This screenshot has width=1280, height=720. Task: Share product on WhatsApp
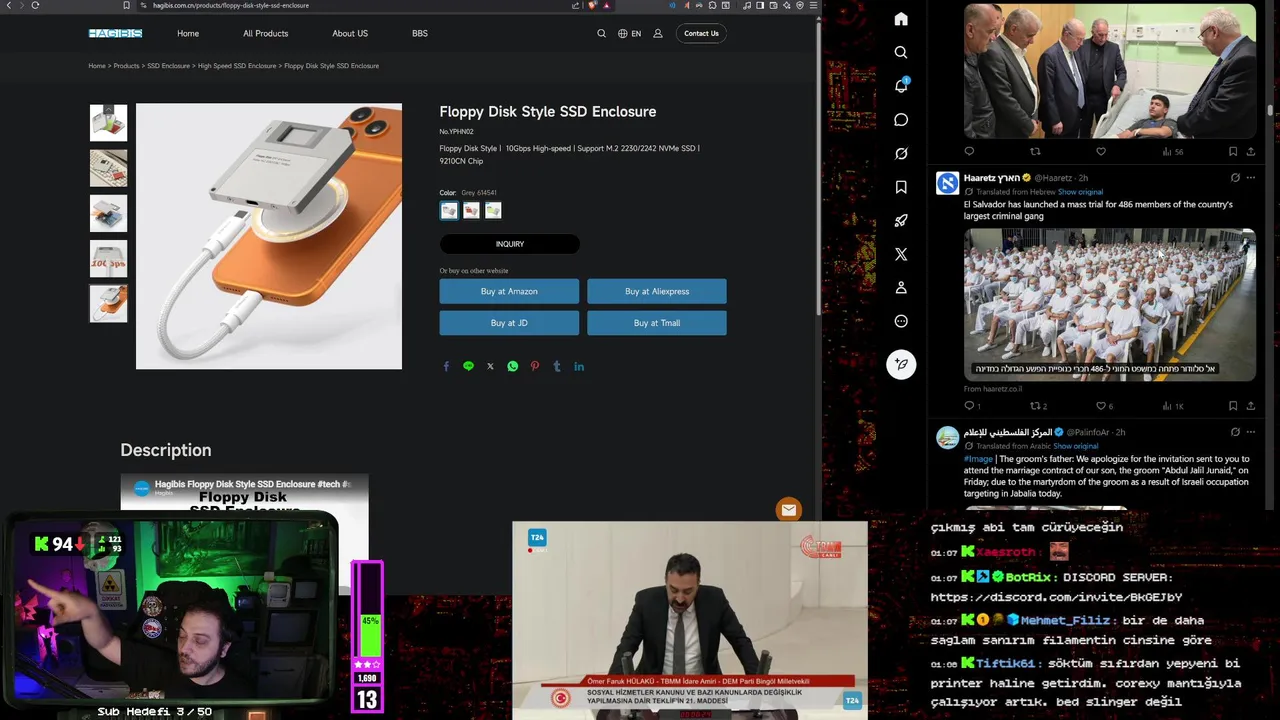(513, 366)
